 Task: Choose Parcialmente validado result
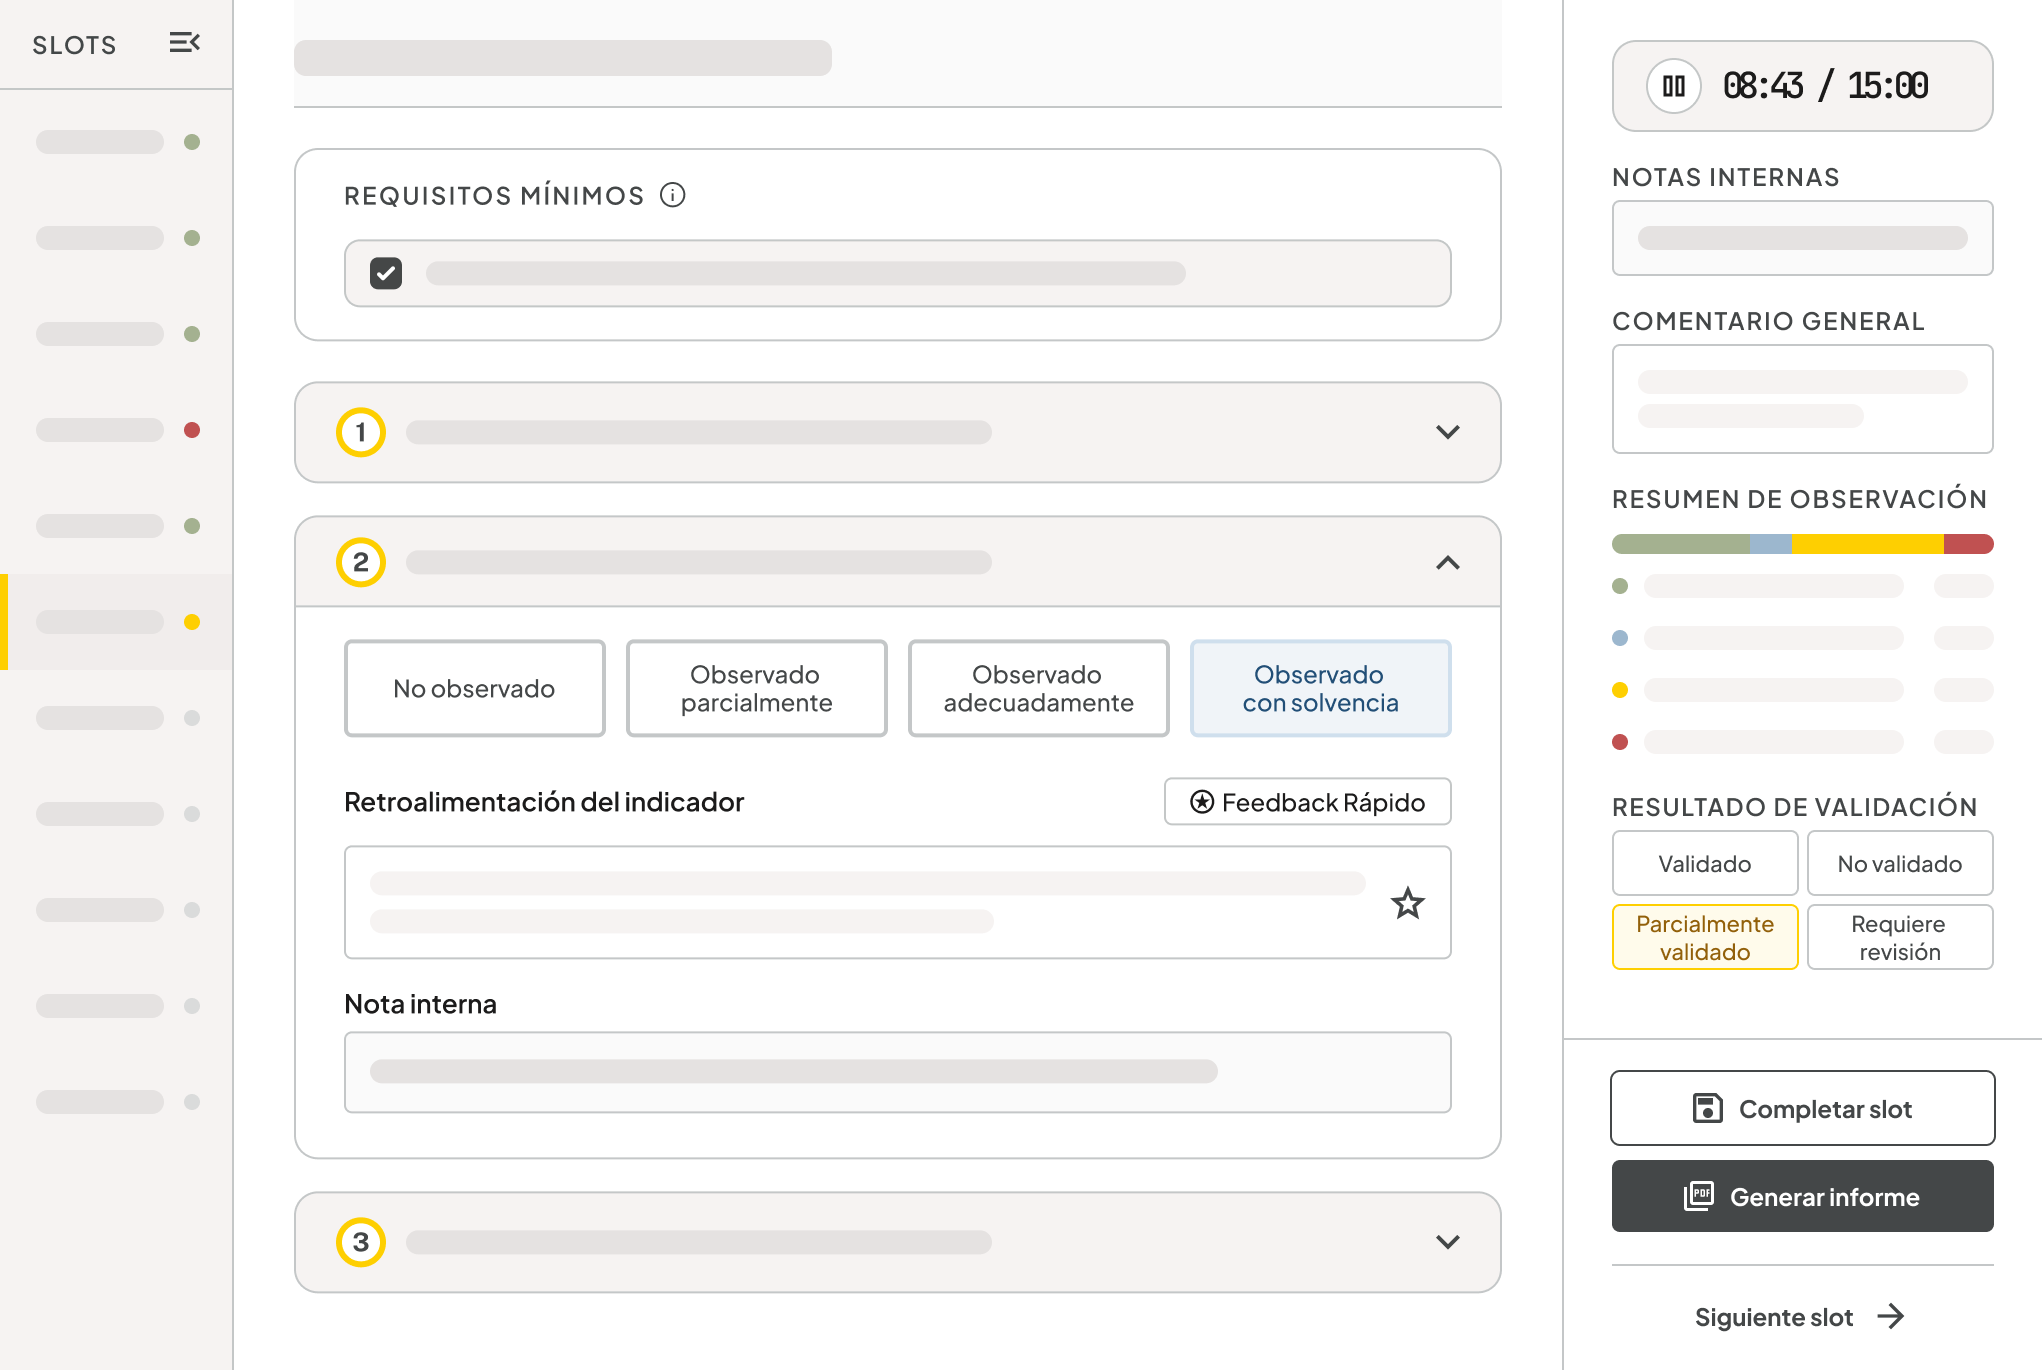[1705, 937]
